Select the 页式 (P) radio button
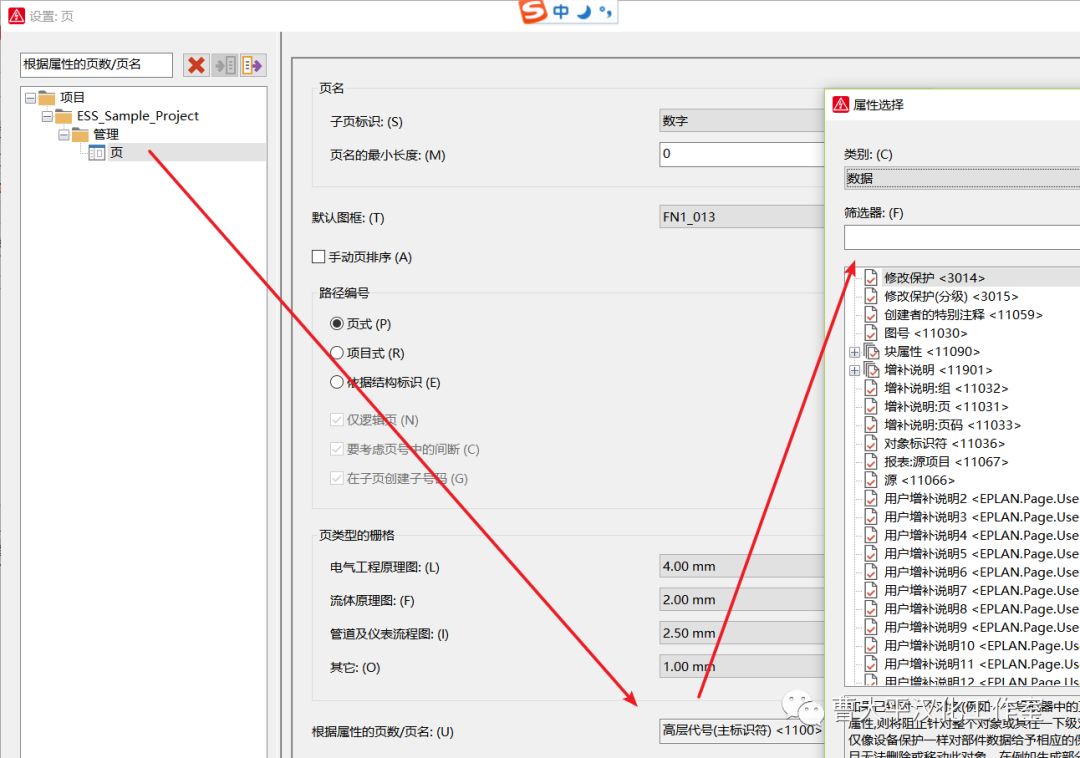The width and height of the screenshot is (1080, 758). tap(337, 324)
